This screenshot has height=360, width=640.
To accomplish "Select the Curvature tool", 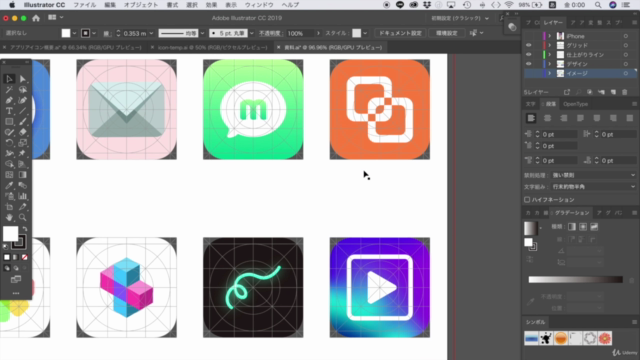I will click(22, 100).
